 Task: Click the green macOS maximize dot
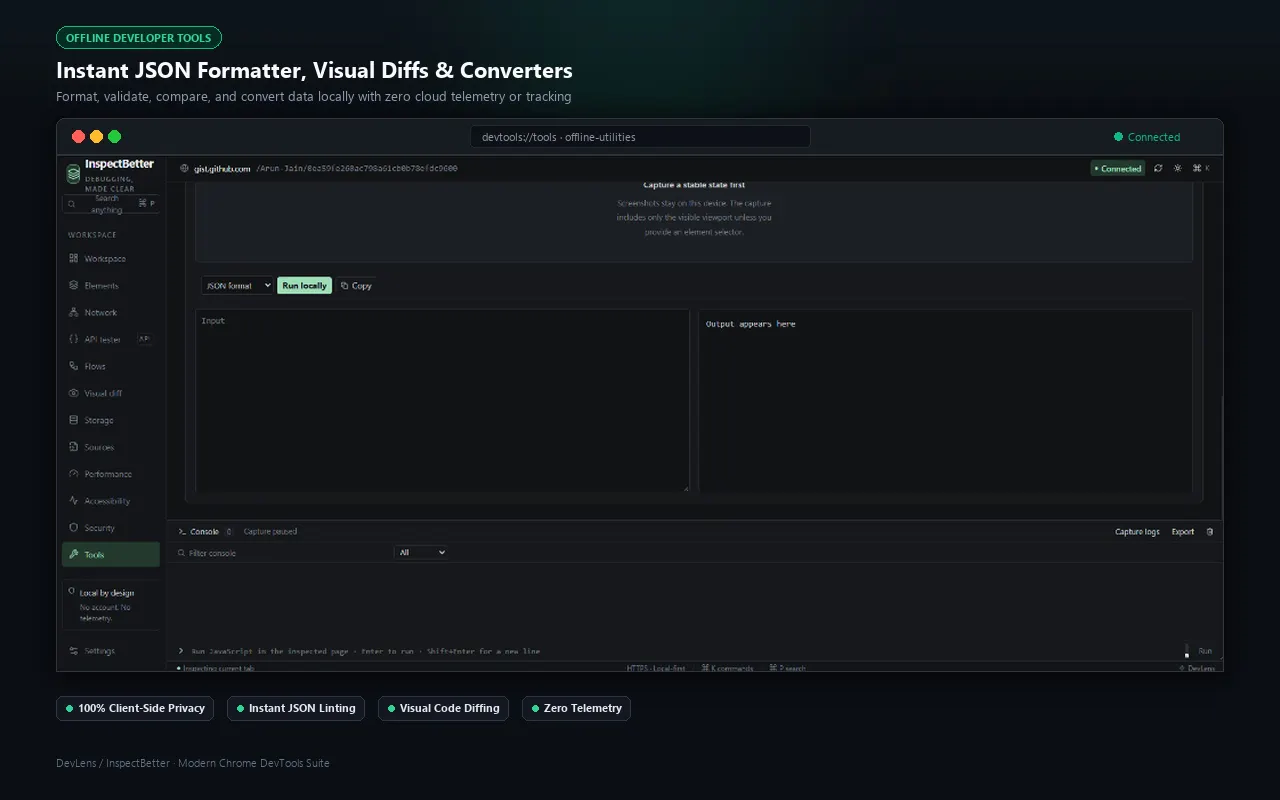tap(115, 137)
